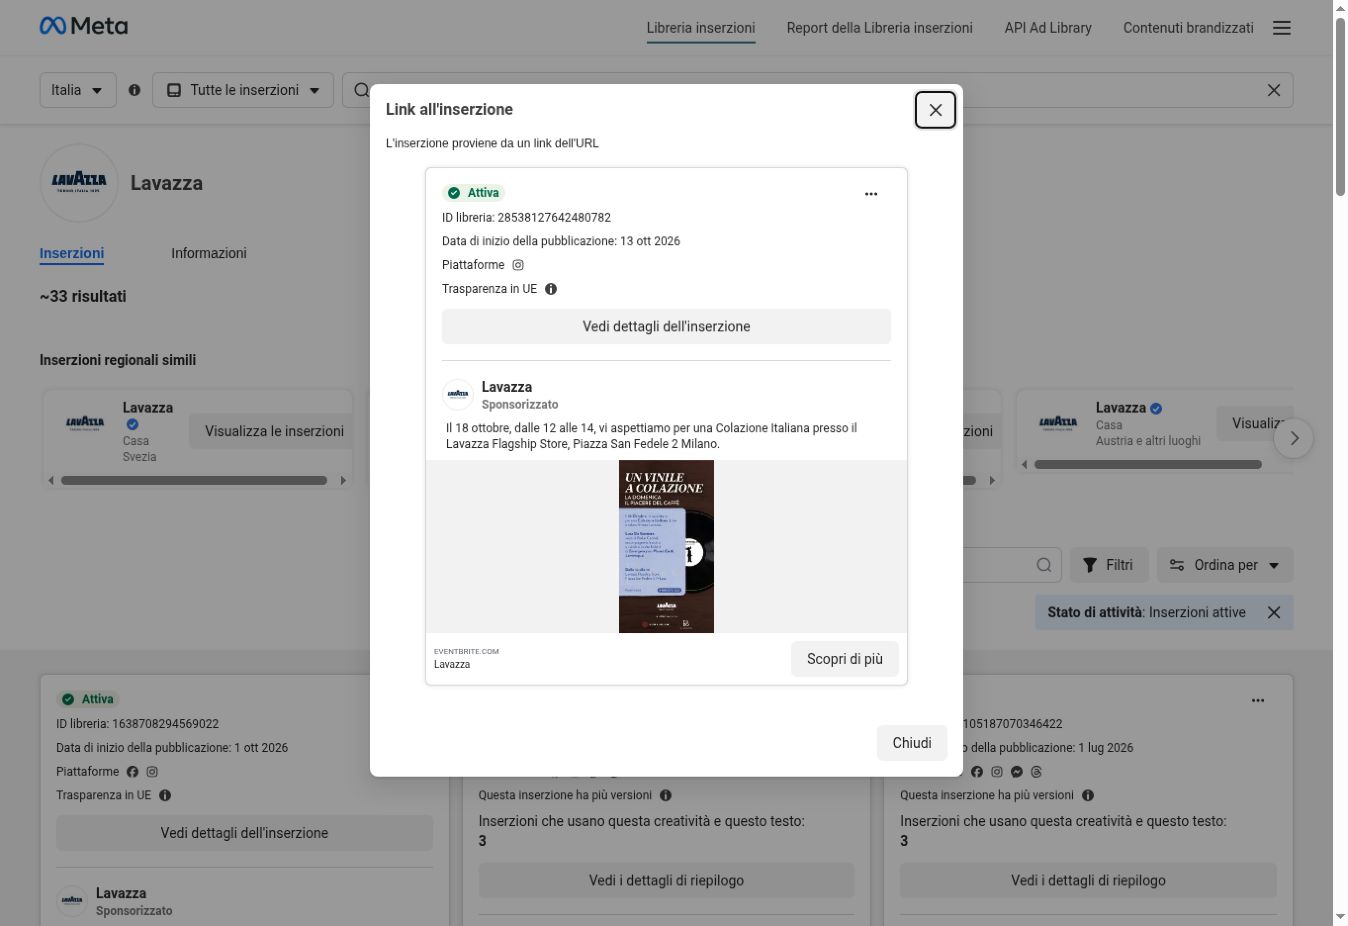Click the Lavazza avatar in the sponsored post
The width and height of the screenshot is (1348, 926).
tap(458, 394)
